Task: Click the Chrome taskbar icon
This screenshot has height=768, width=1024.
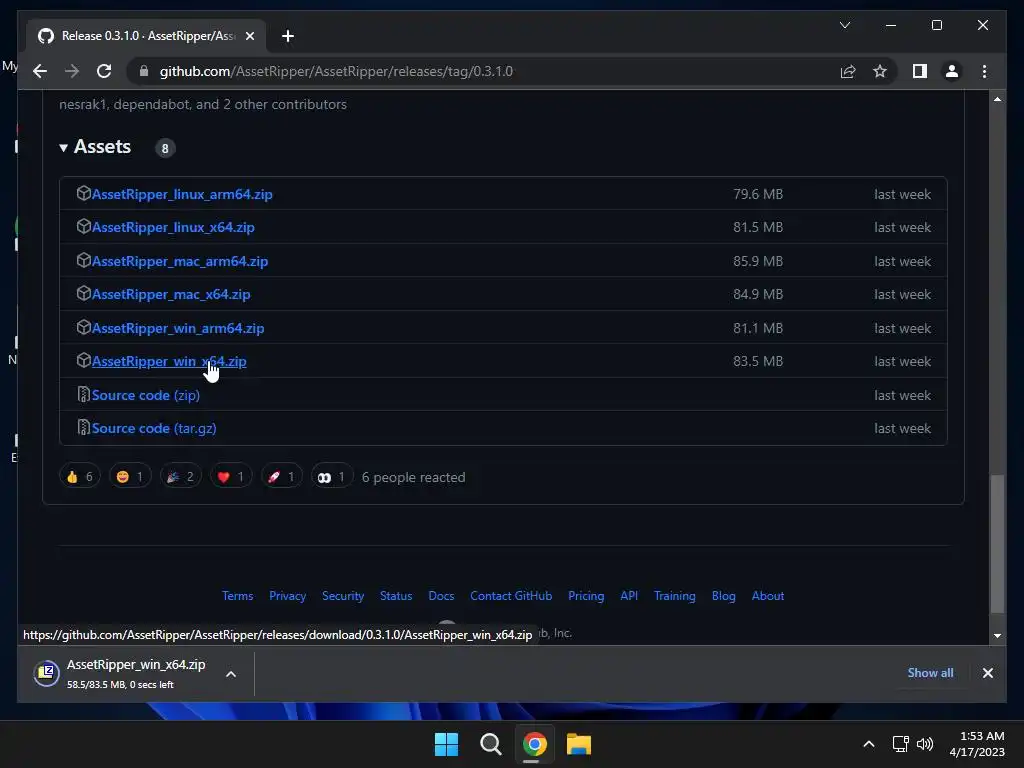Action: [534, 744]
